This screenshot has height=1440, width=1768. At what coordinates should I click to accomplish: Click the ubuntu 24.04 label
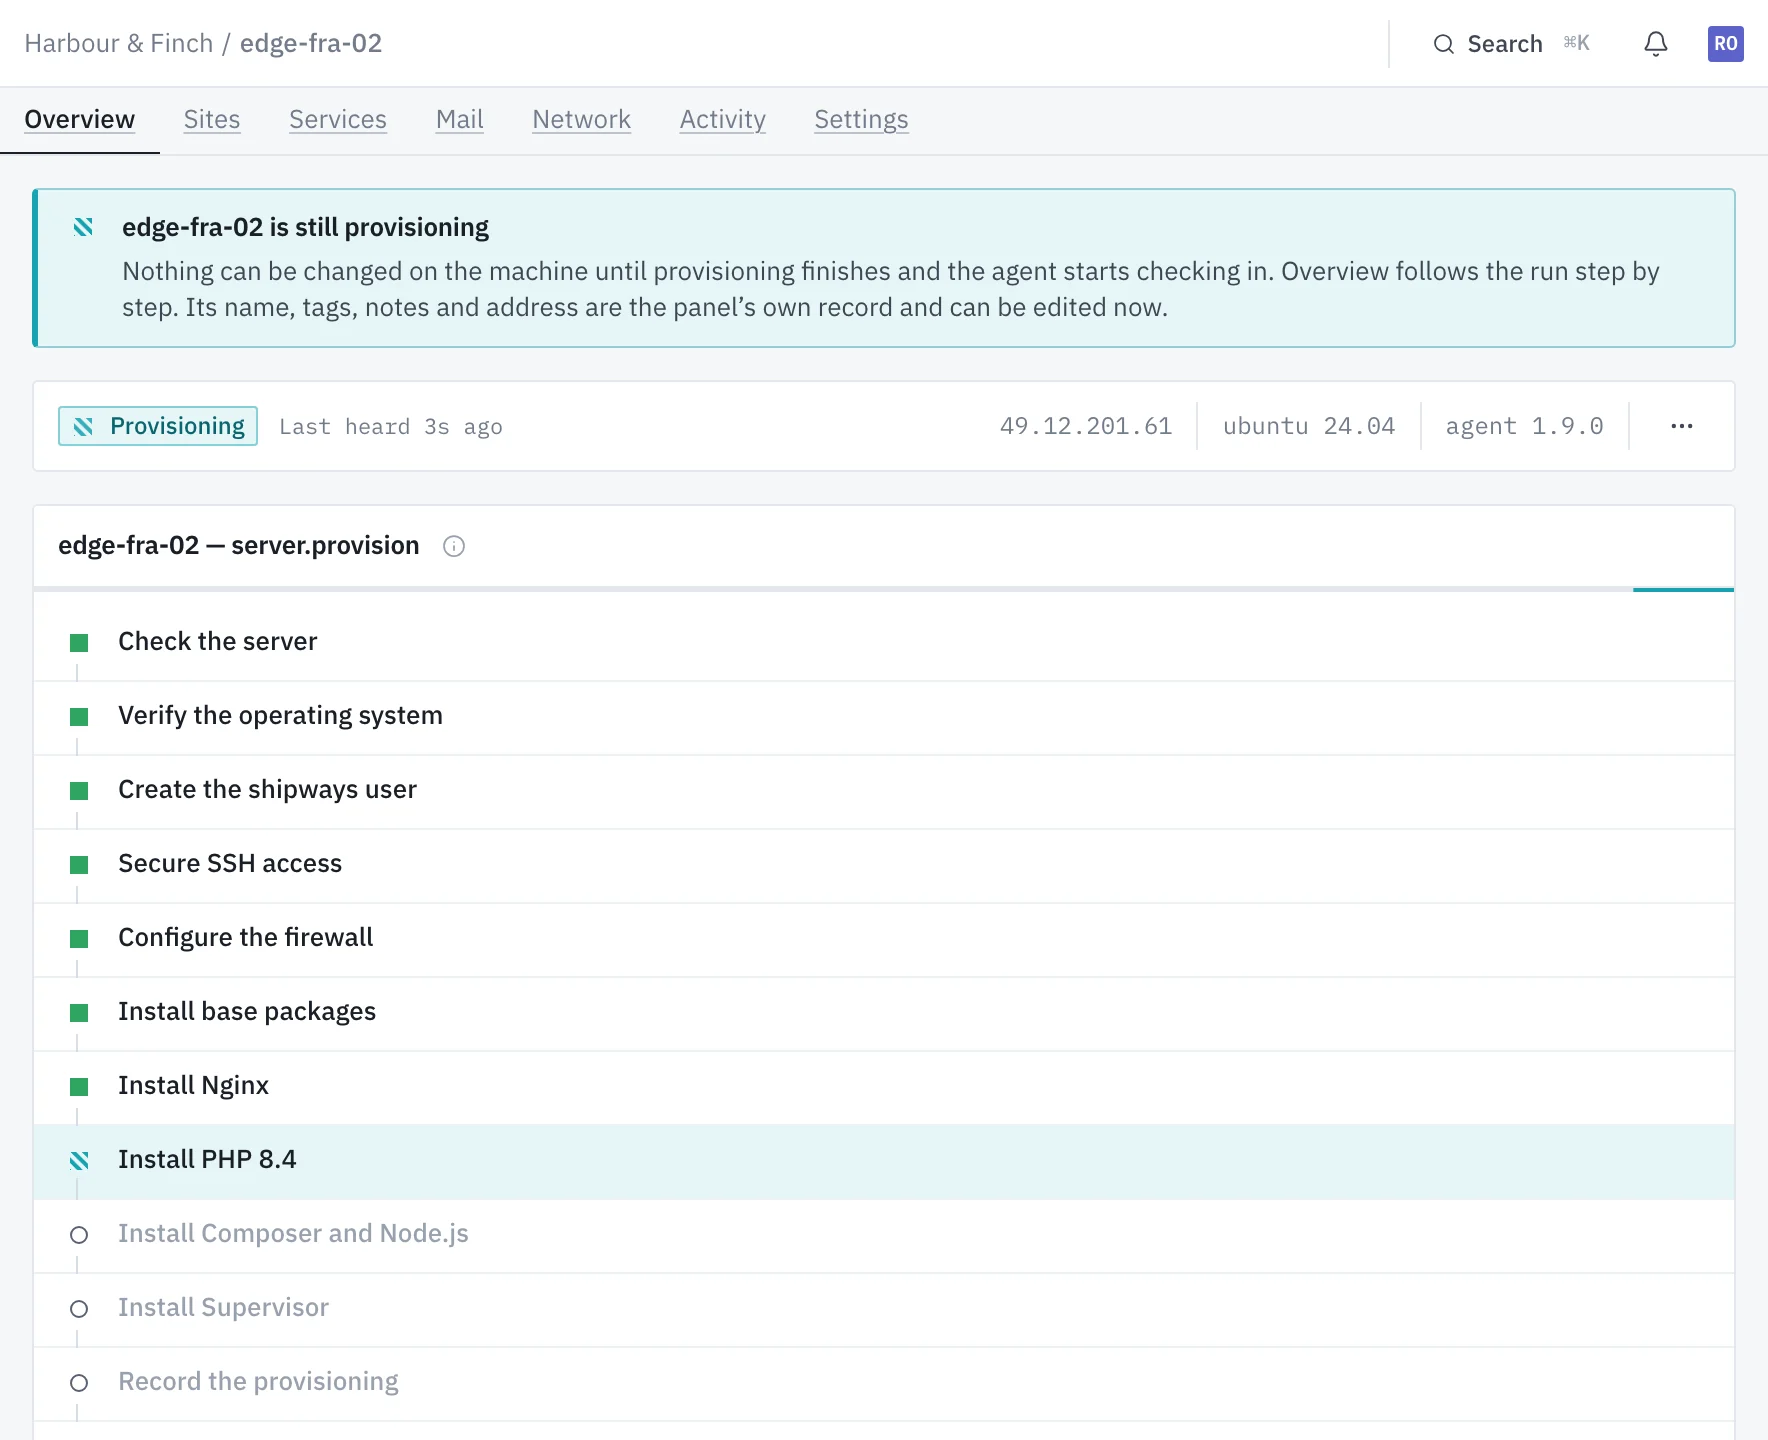pyautogui.click(x=1309, y=426)
